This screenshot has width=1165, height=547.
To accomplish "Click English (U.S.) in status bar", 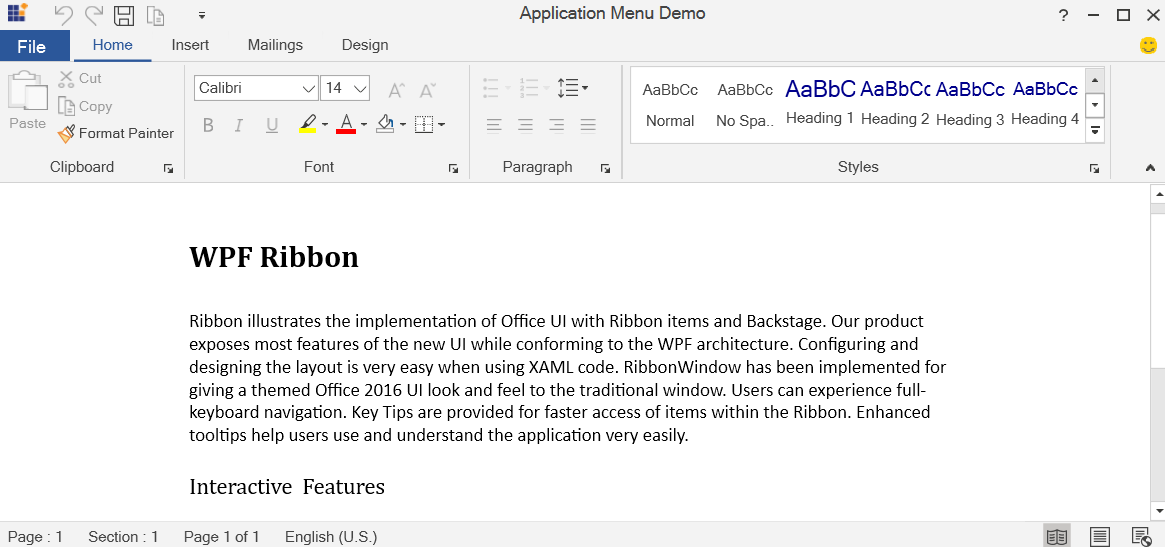I will click(x=331, y=537).
